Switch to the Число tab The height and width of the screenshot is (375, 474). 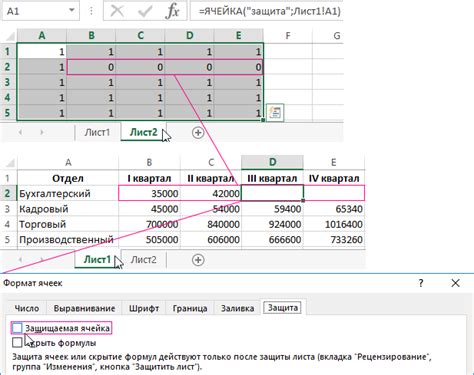point(27,308)
